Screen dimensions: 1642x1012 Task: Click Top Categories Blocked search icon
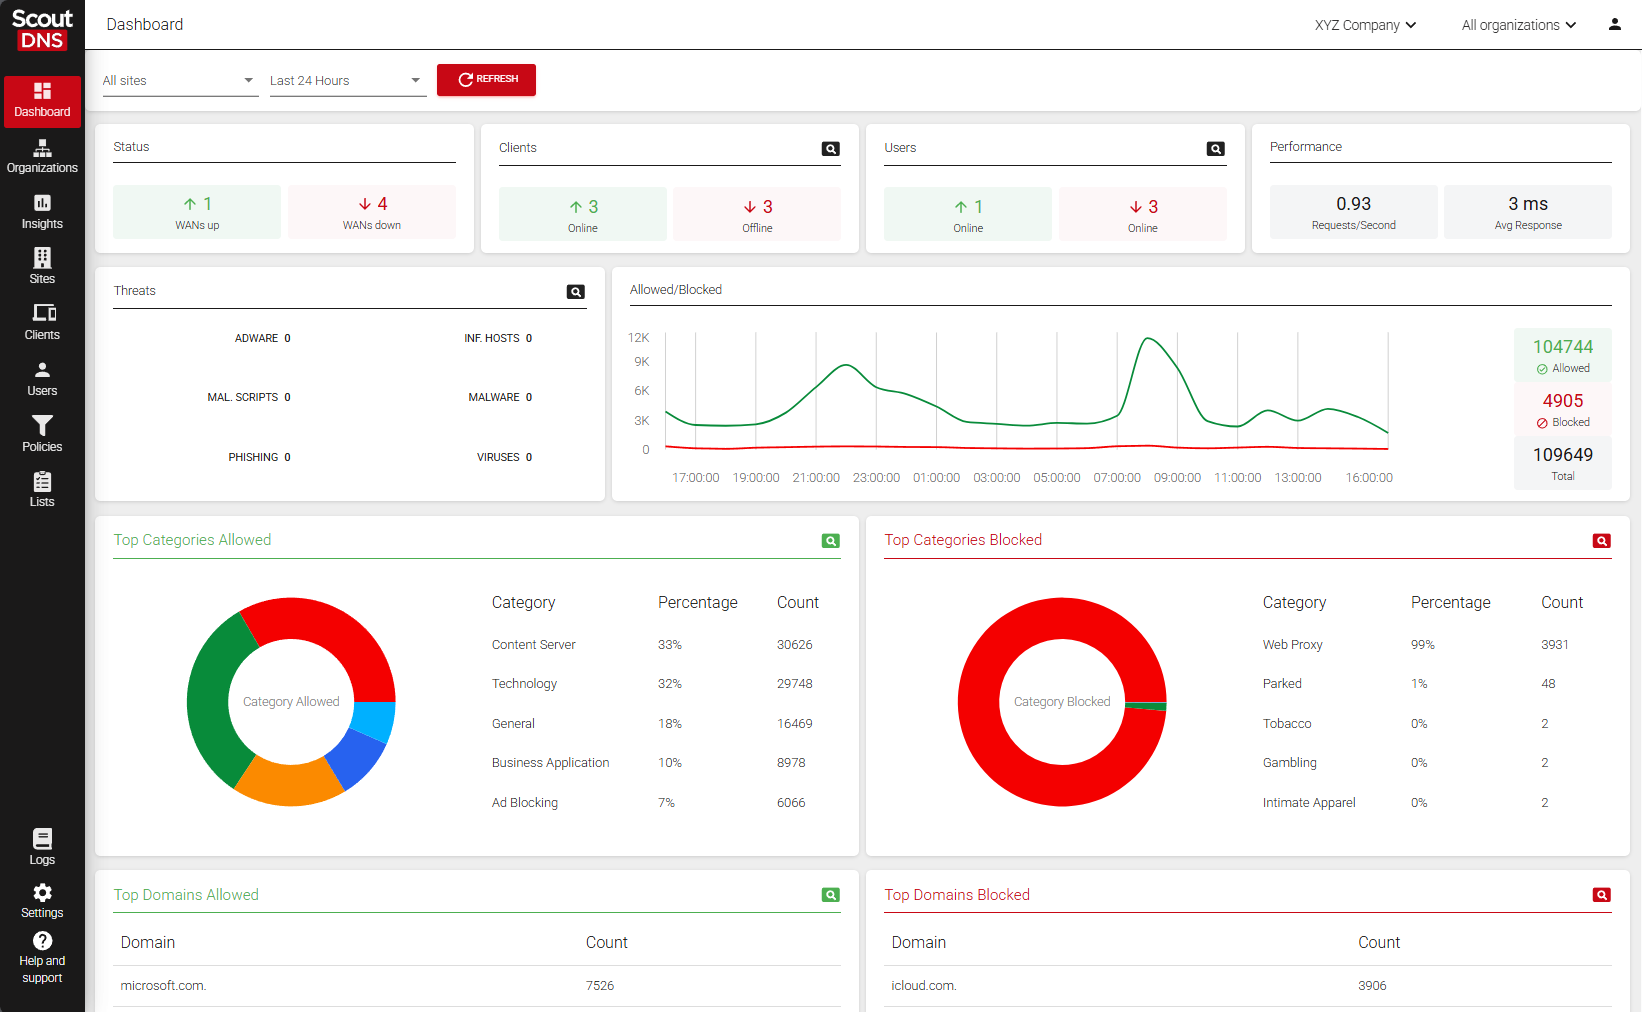pyautogui.click(x=1602, y=541)
